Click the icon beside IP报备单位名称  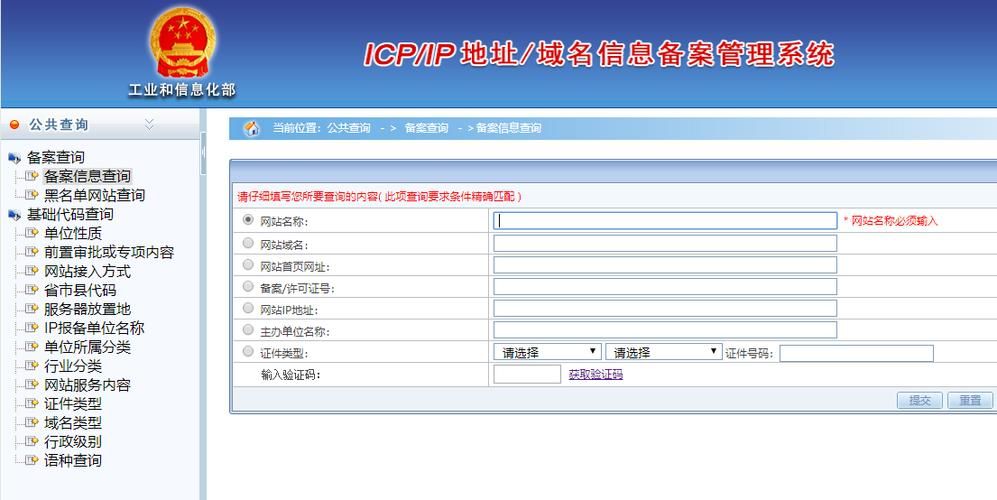coord(32,328)
